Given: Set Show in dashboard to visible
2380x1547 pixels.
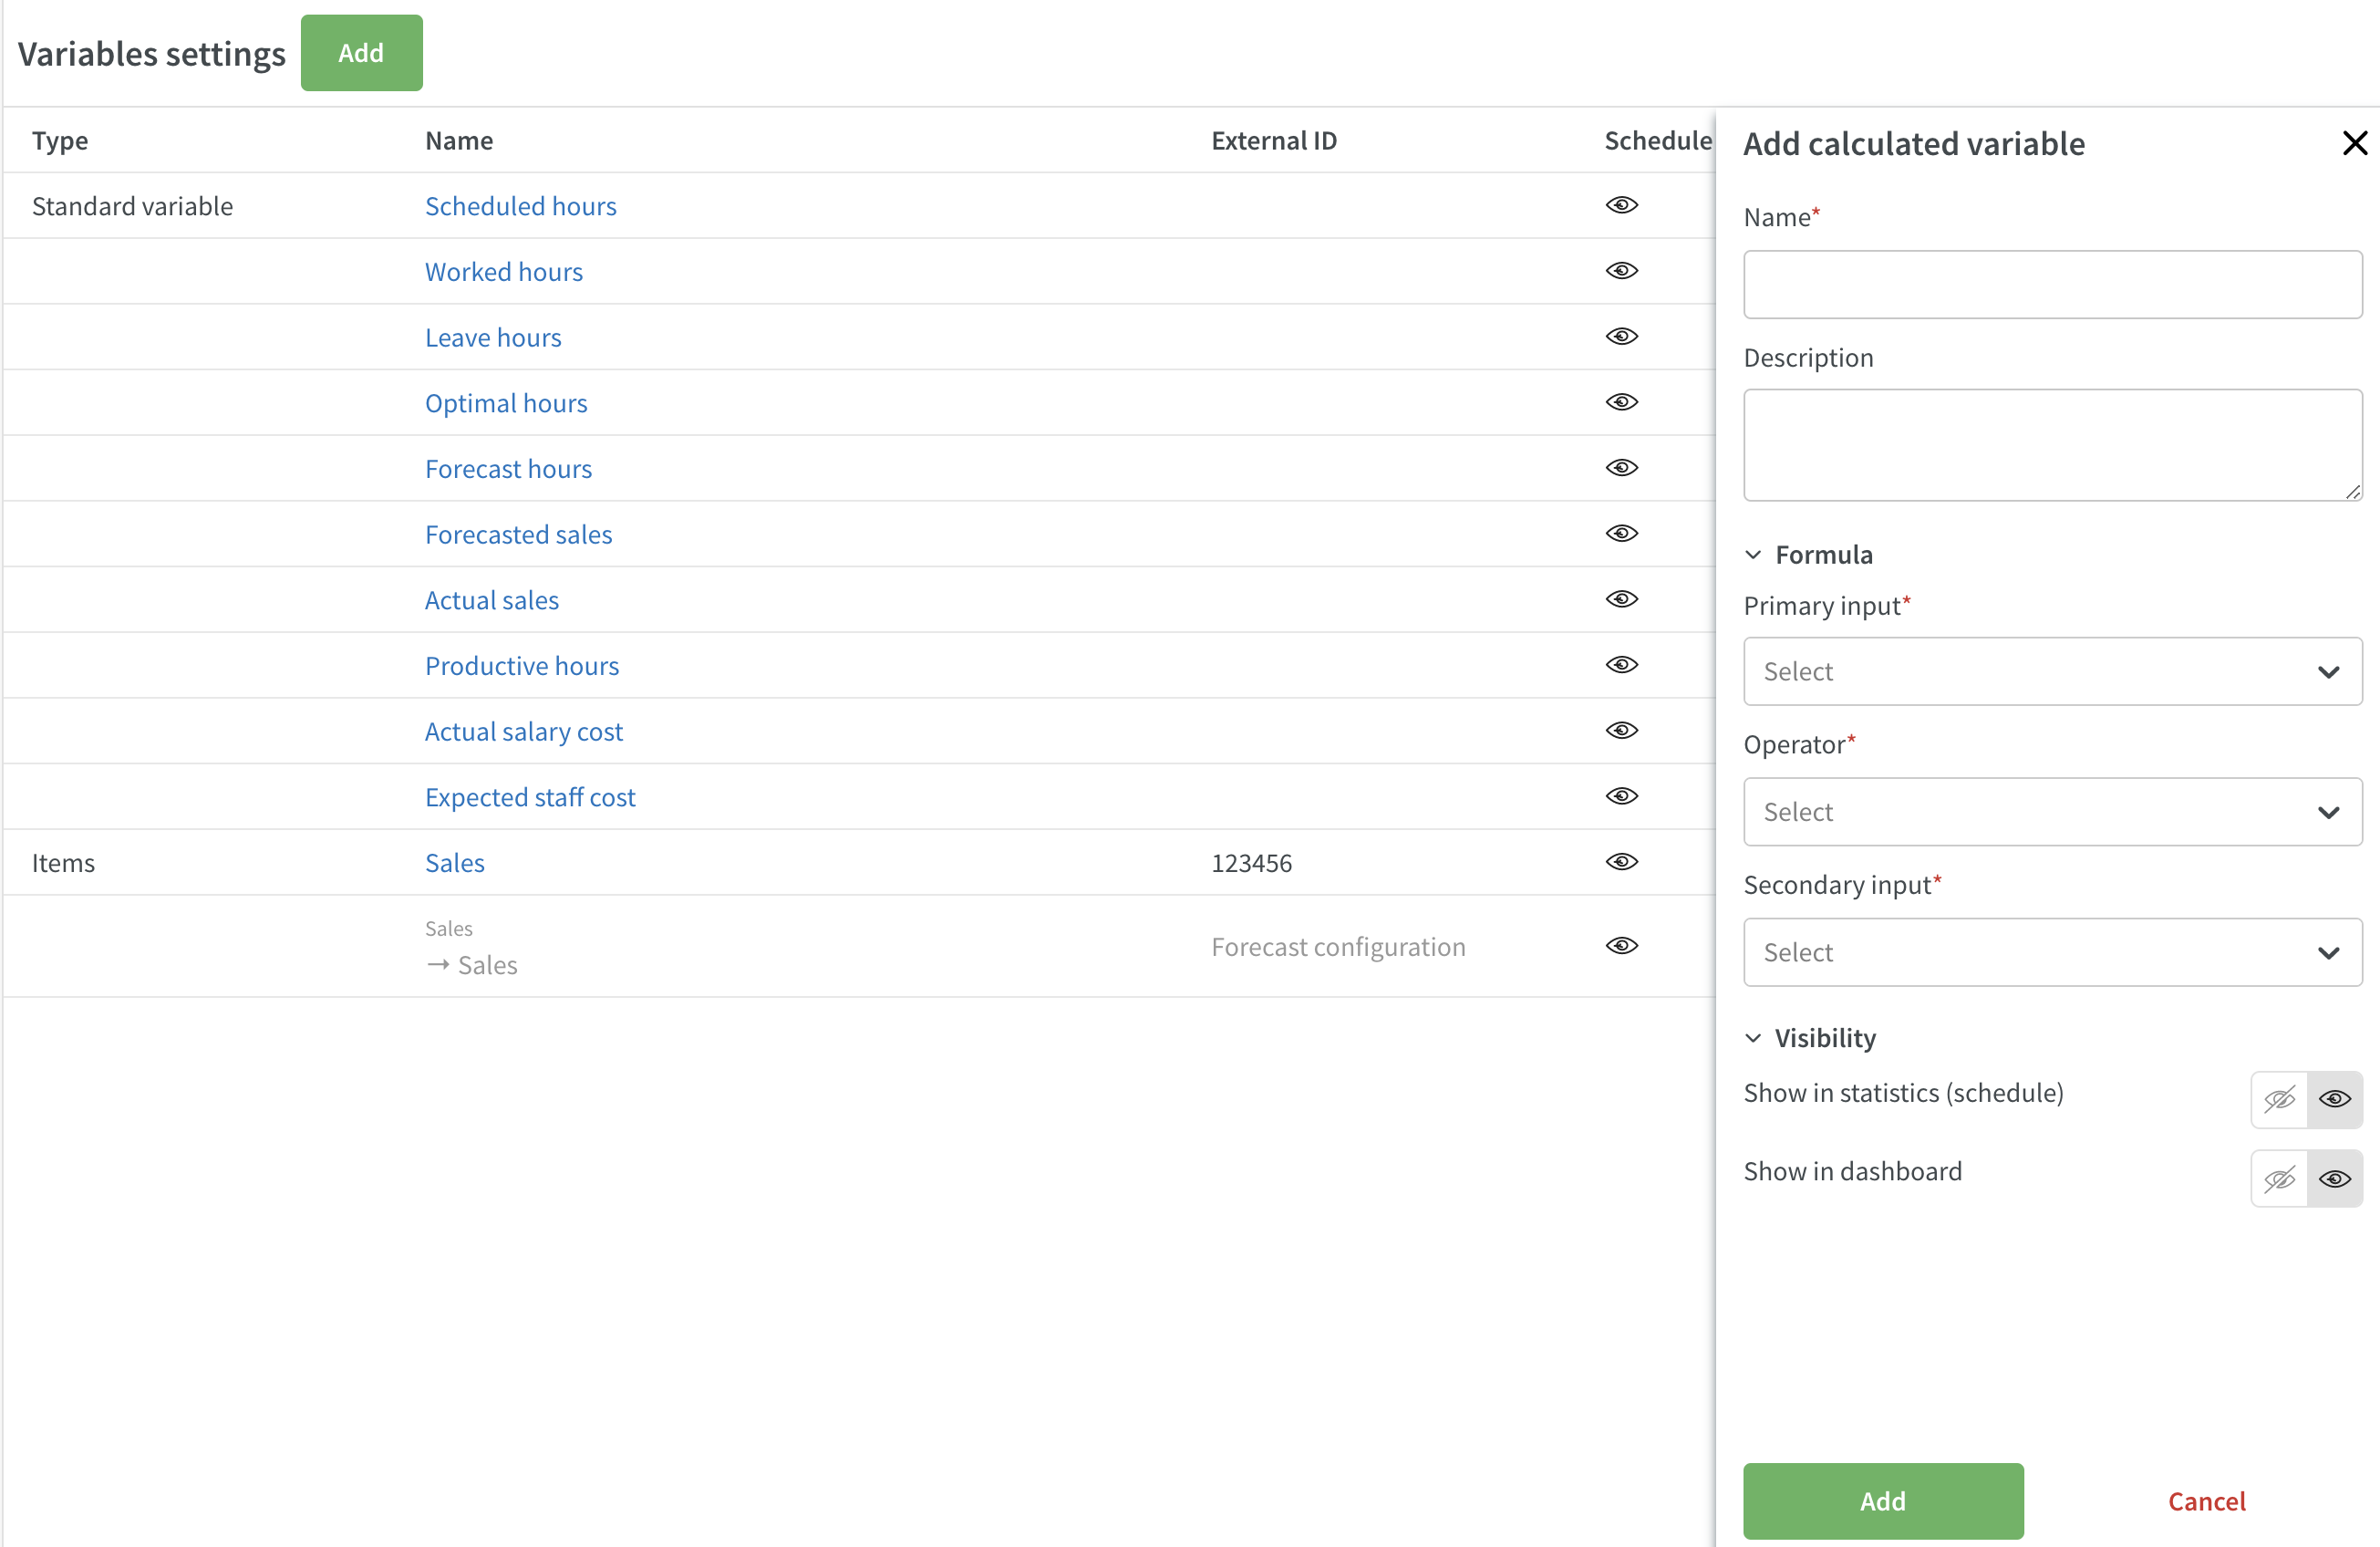Looking at the screenshot, I should (2334, 1179).
